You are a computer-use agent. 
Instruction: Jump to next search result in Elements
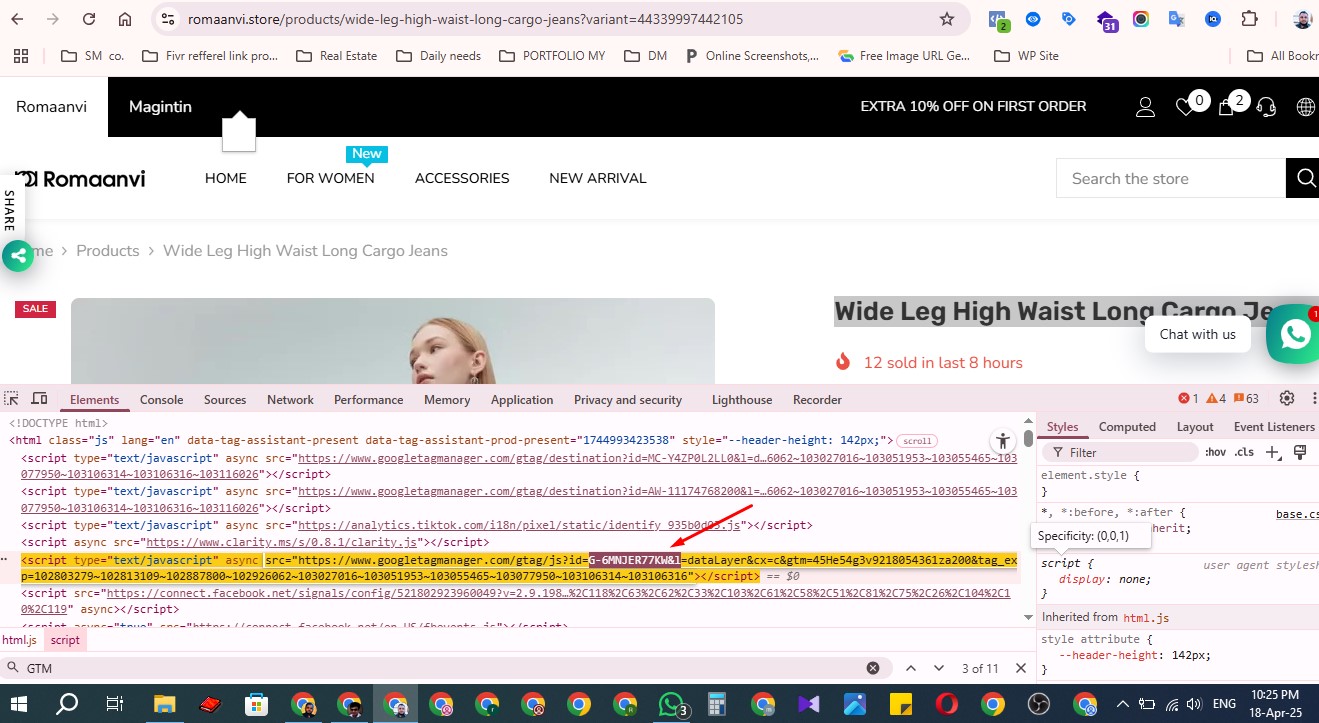point(939,668)
